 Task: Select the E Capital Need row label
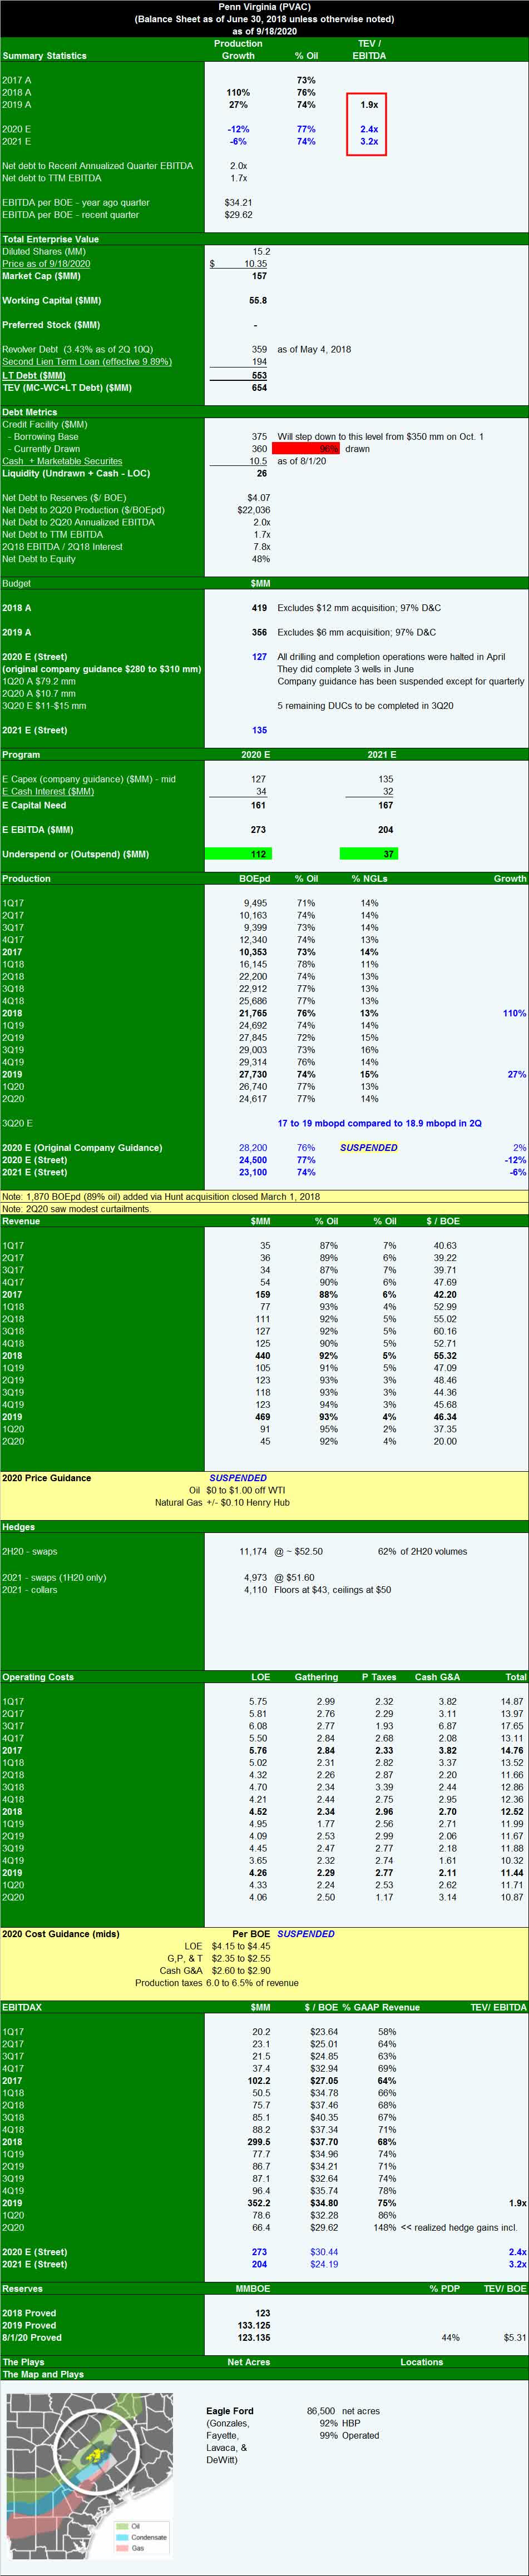click(x=34, y=805)
